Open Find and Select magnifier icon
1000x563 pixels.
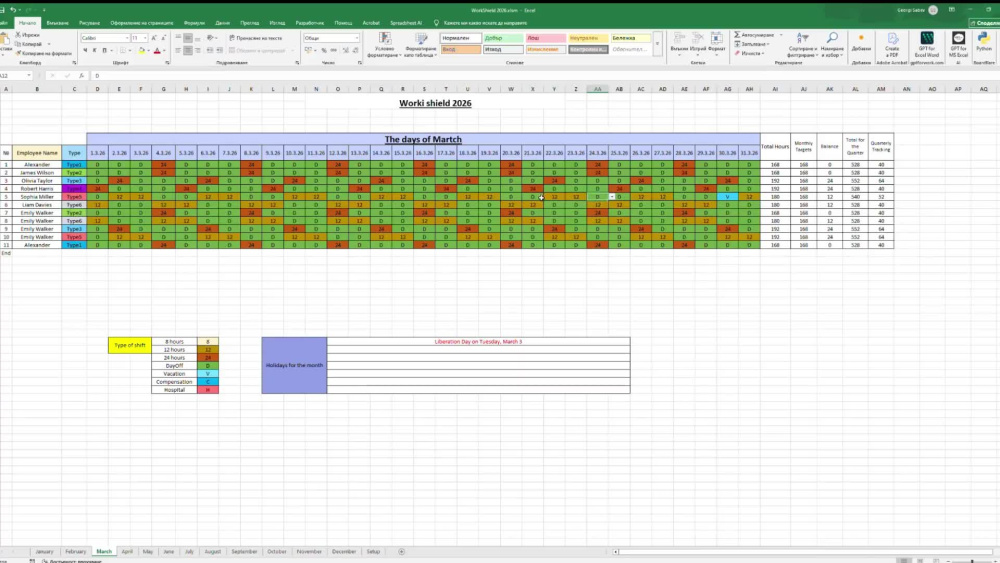coord(832,45)
